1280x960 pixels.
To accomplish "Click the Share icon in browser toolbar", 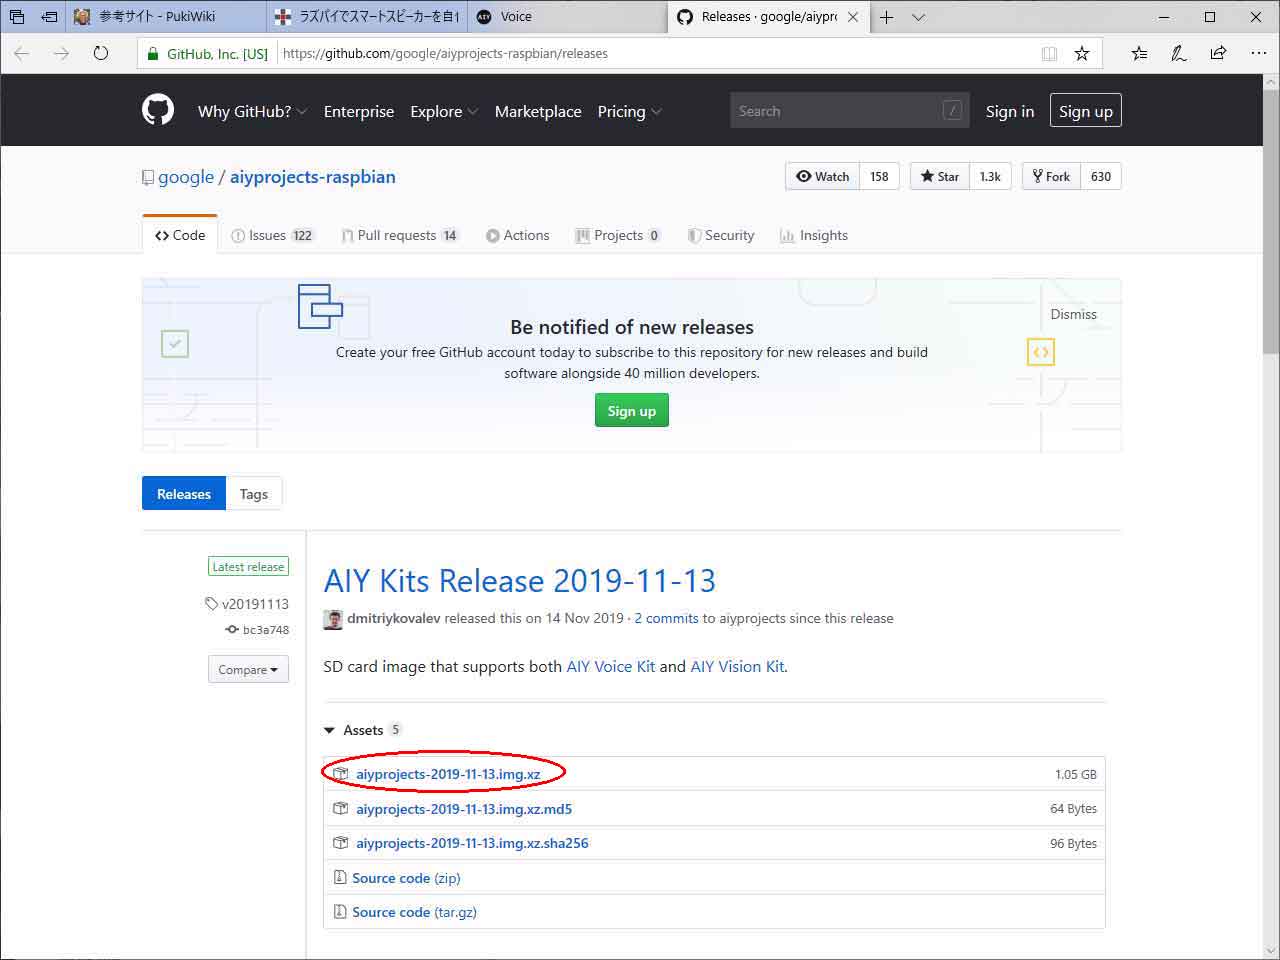I will (1218, 54).
